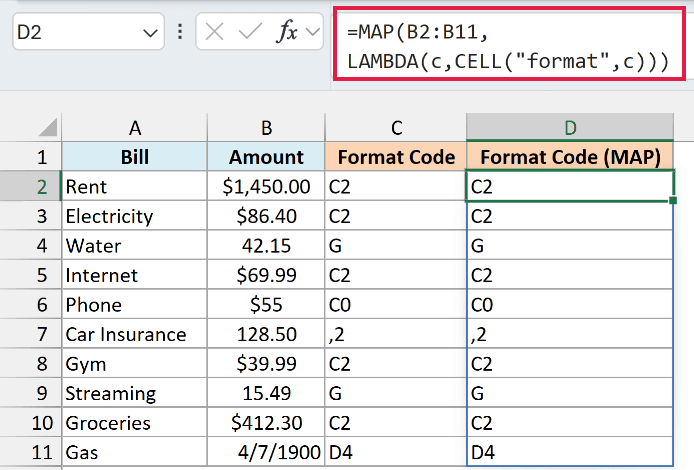Click the $412.30 amount cell
Viewport: 694px width, 470px height.
pos(266,423)
